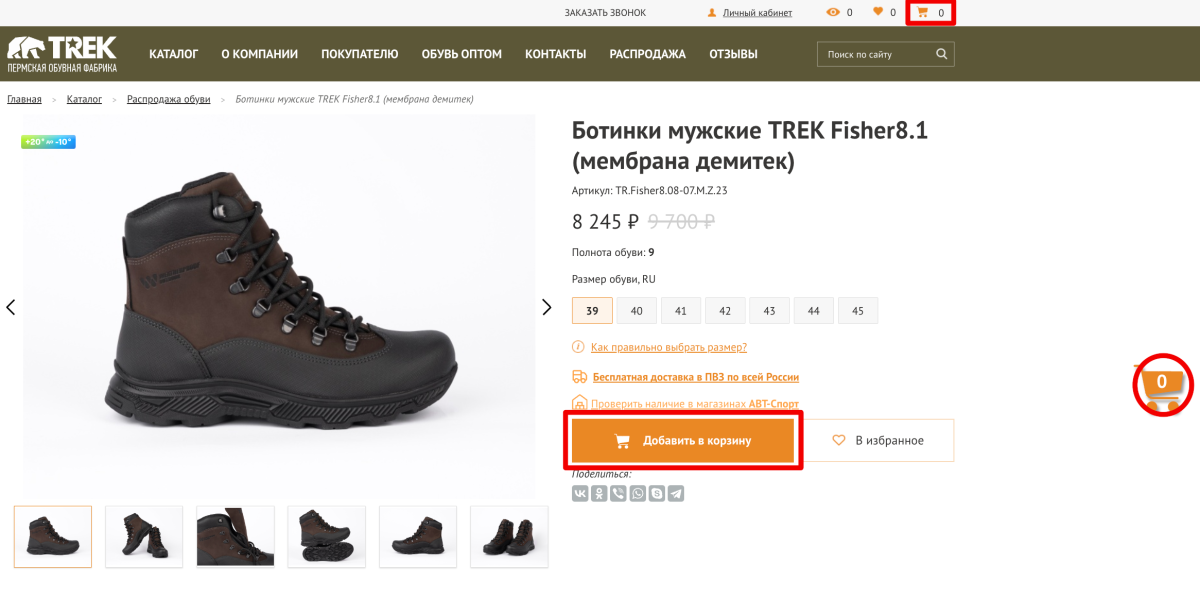Open the КАТАЛОГ menu

point(174,54)
